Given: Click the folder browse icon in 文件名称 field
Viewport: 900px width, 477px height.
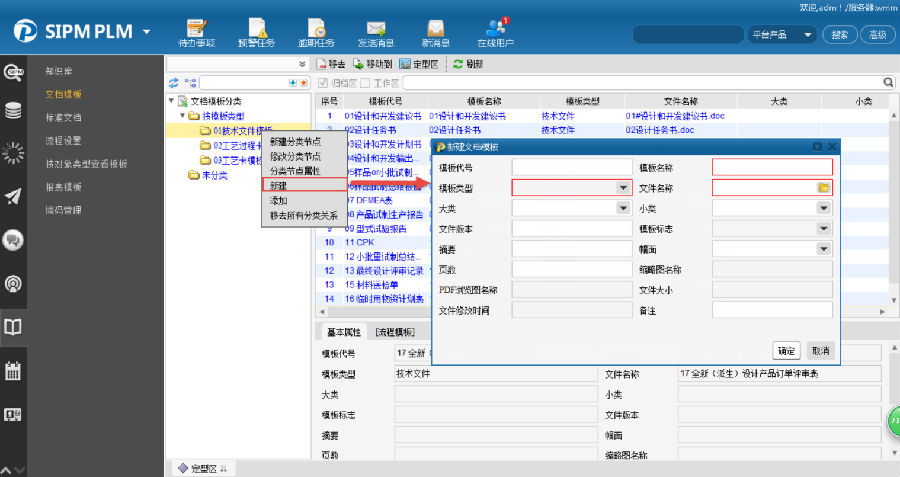Looking at the screenshot, I should point(824,188).
